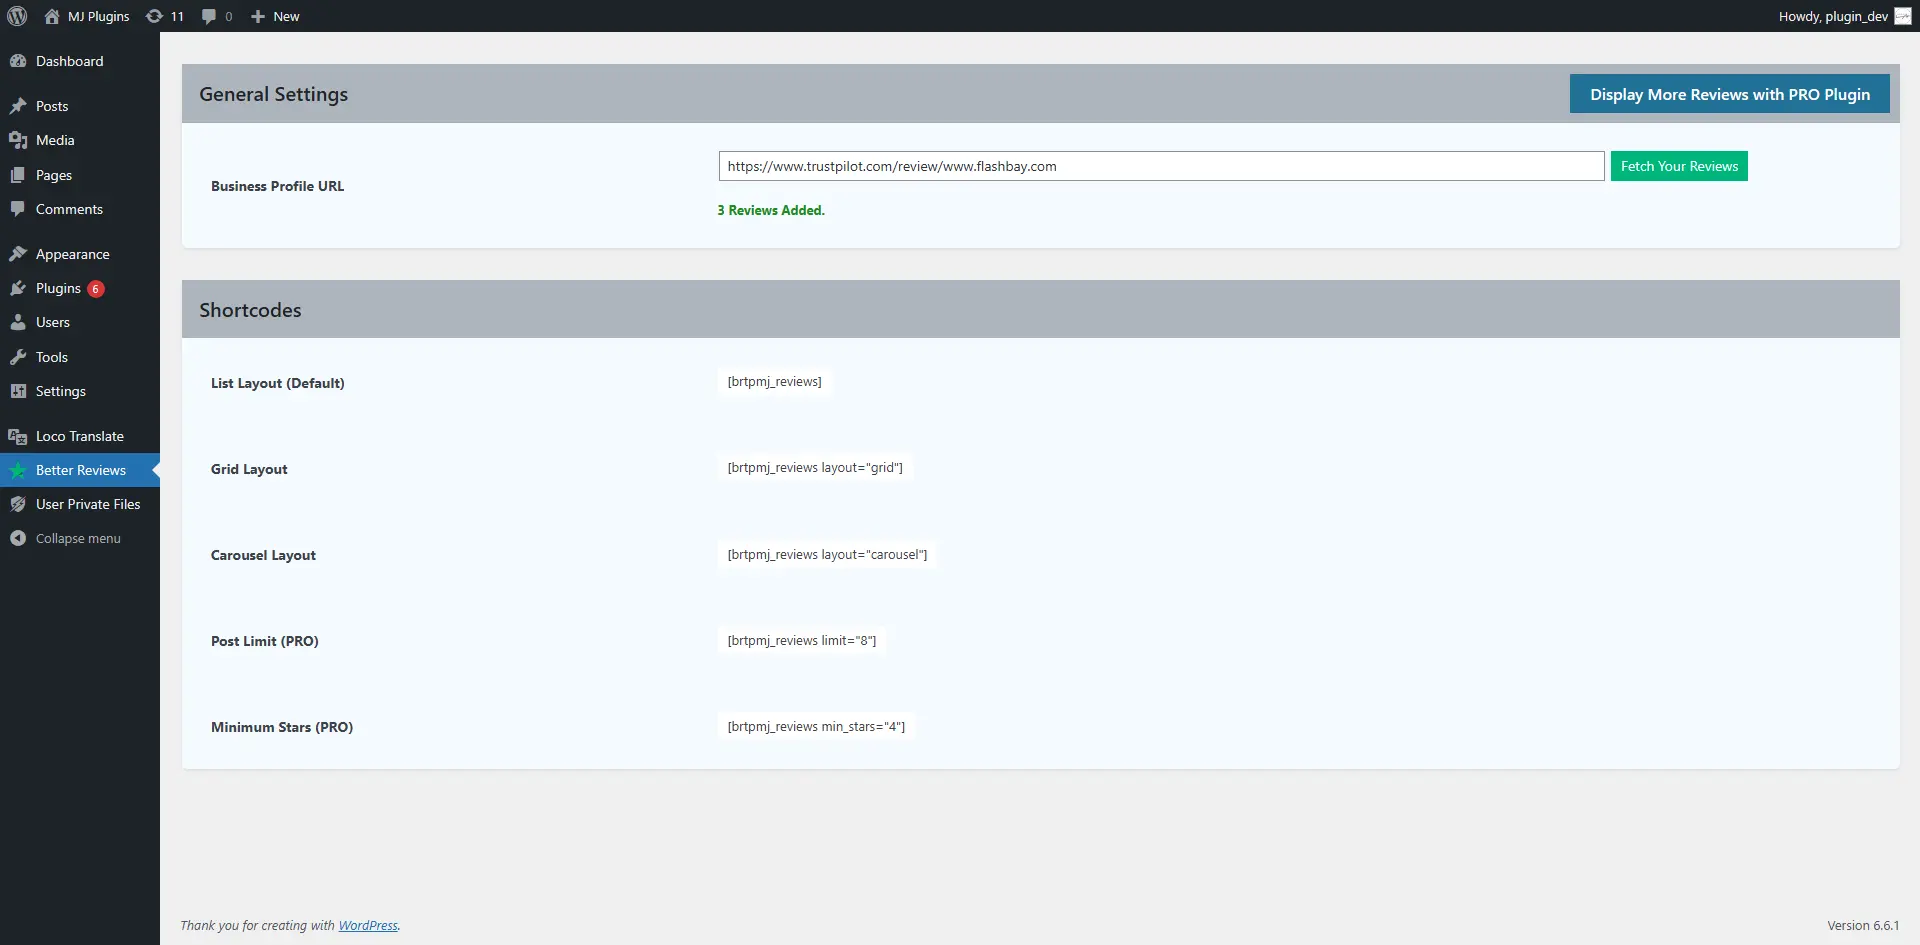The width and height of the screenshot is (1920, 945).
Task: Click the Loco Translate icon
Action: click(x=18, y=436)
